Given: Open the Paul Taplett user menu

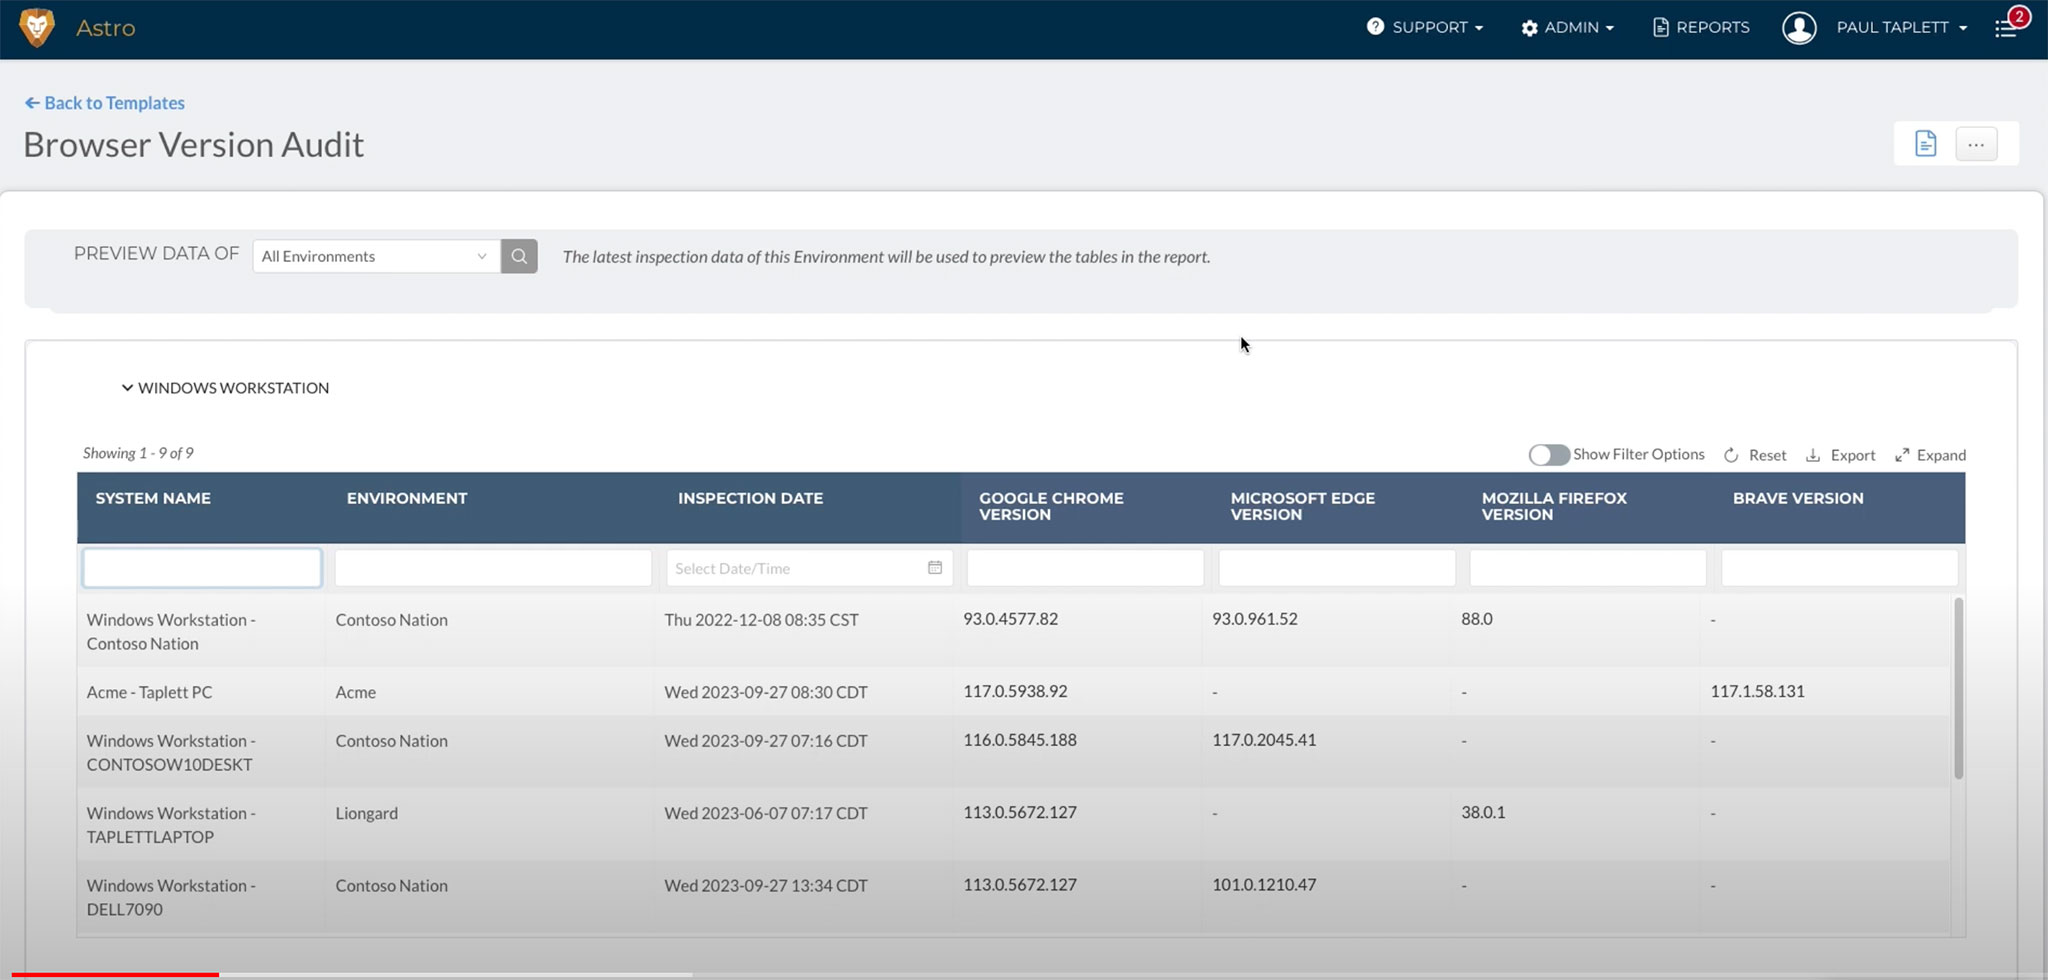Looking at the screenshot, I should tap(1901, 28).
